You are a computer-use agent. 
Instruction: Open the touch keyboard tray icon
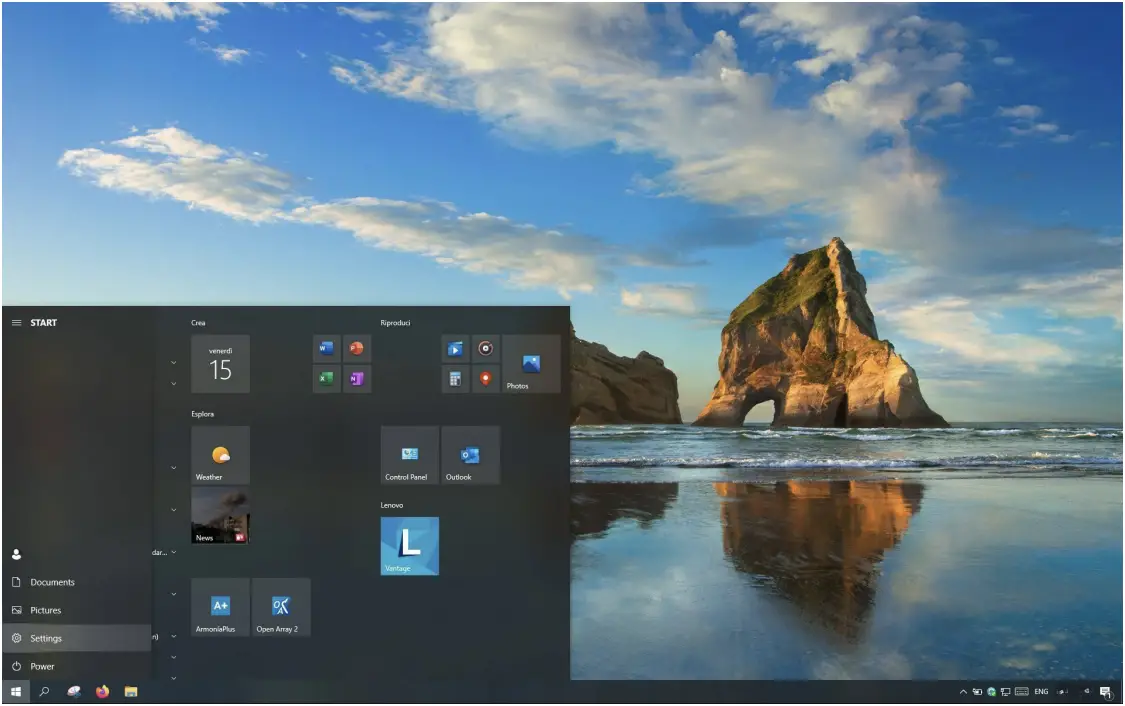[x=1022, y=692]
